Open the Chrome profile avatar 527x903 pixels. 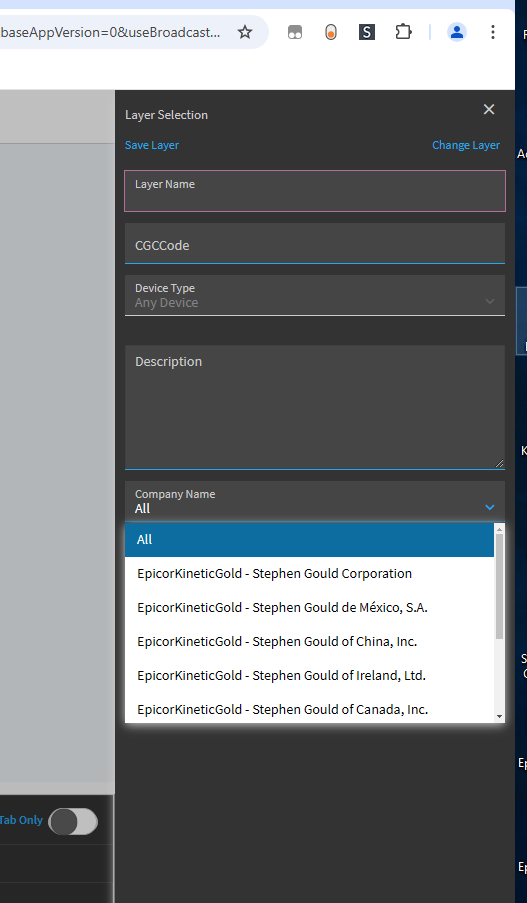pyautogui.click(x=457, y=32)
